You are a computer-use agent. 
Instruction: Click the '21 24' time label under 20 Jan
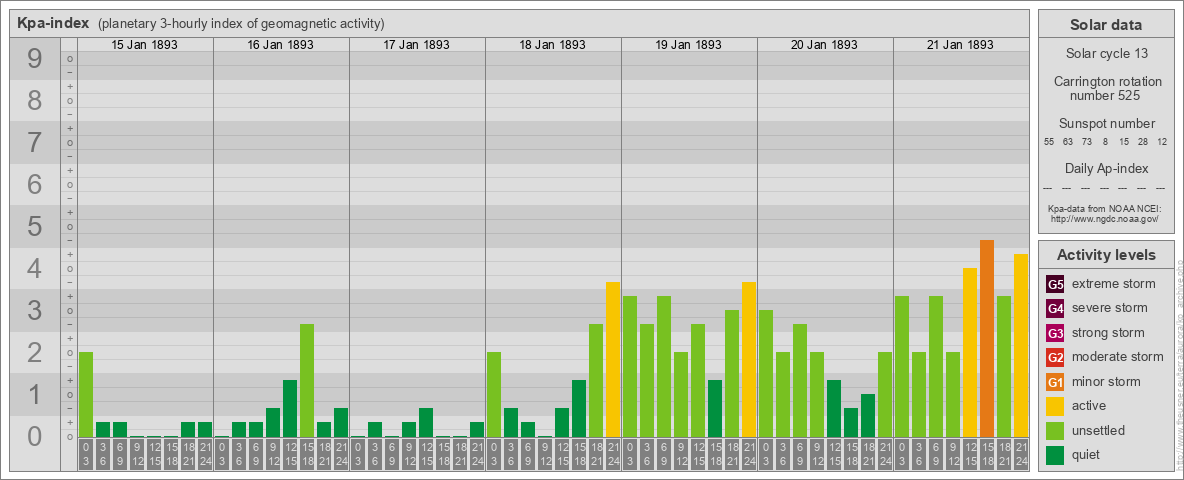pyautogui.click(x=884, y=455)
